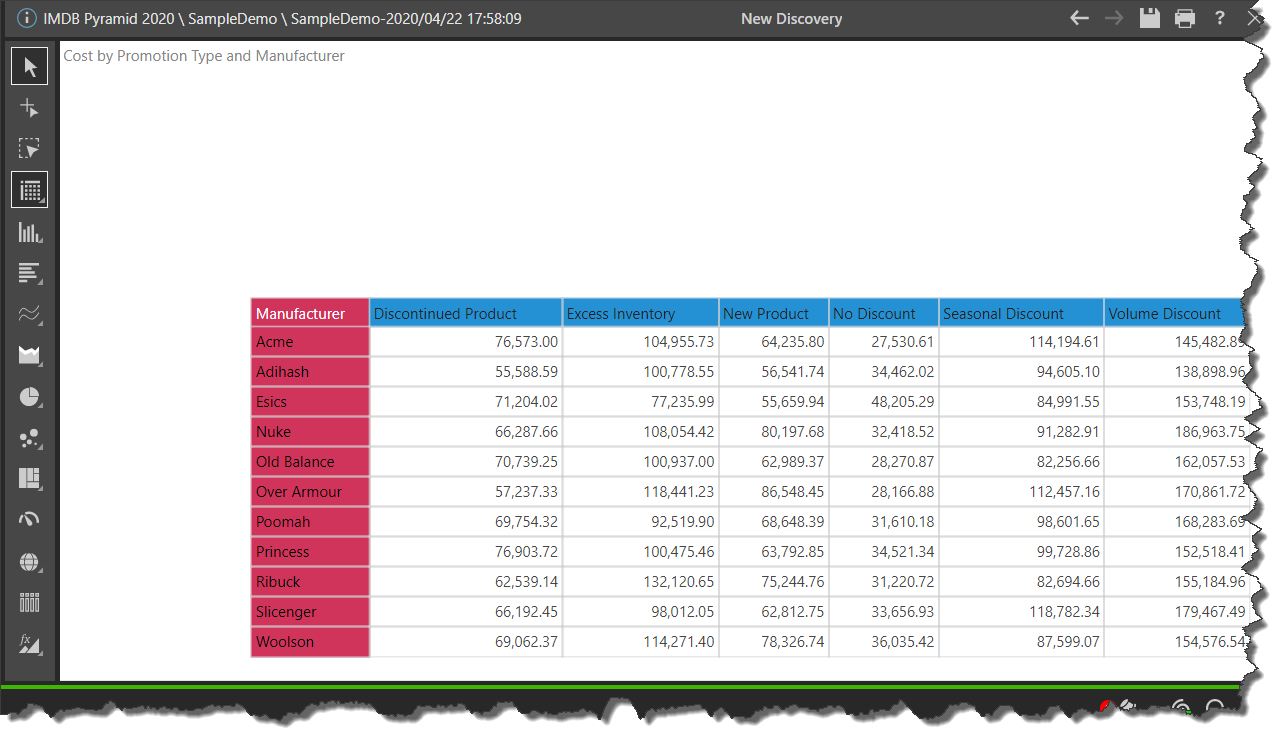Switch visualization to grid table

29,190
